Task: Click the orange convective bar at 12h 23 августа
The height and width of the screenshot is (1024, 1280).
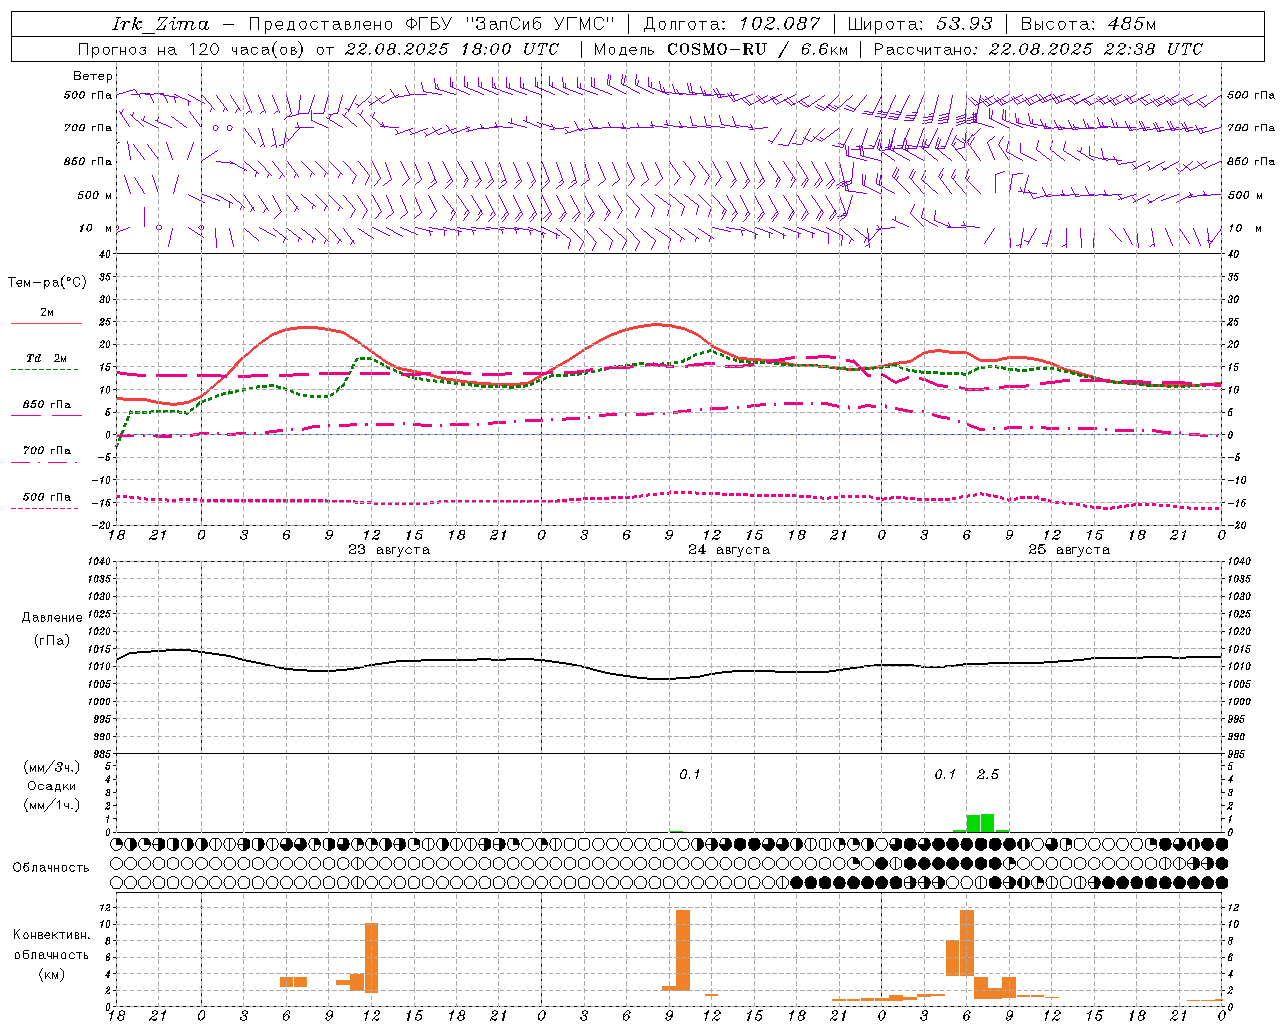Action: [371, 957]
